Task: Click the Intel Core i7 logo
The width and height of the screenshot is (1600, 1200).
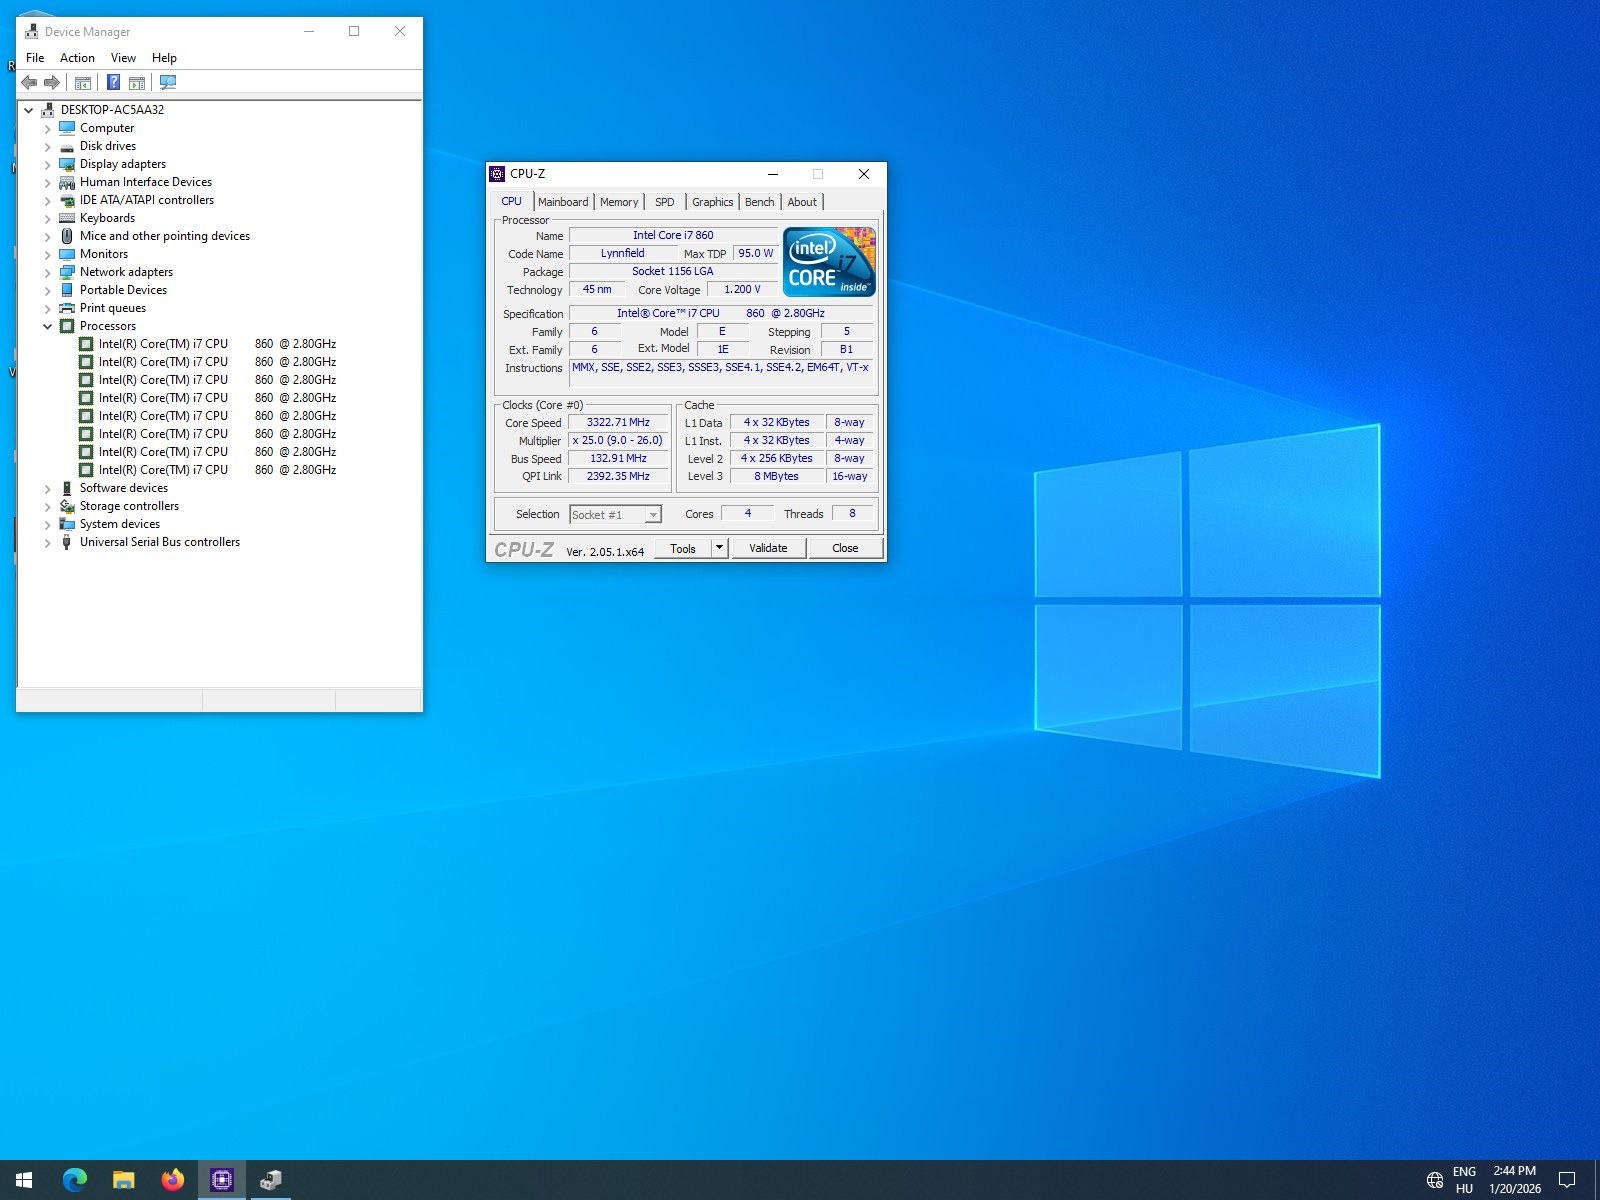Action: 829,262
